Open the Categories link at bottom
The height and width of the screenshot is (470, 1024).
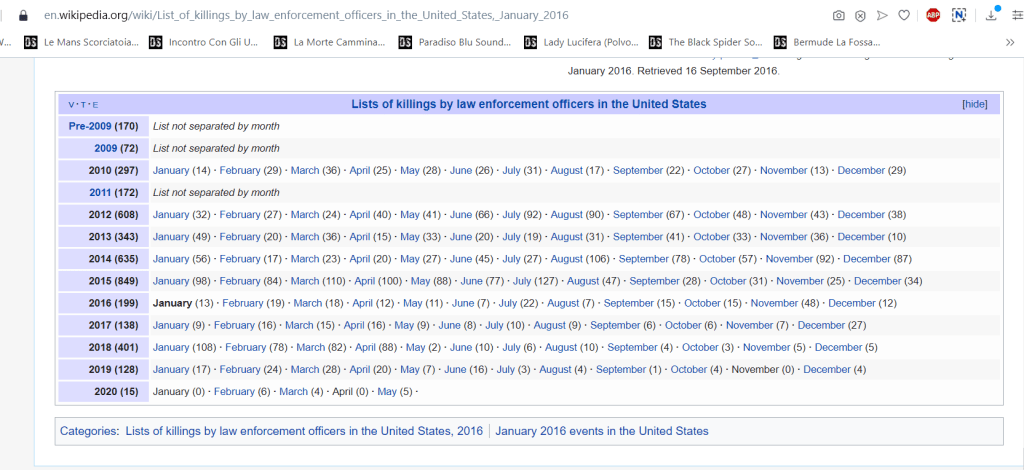point(88,431)
